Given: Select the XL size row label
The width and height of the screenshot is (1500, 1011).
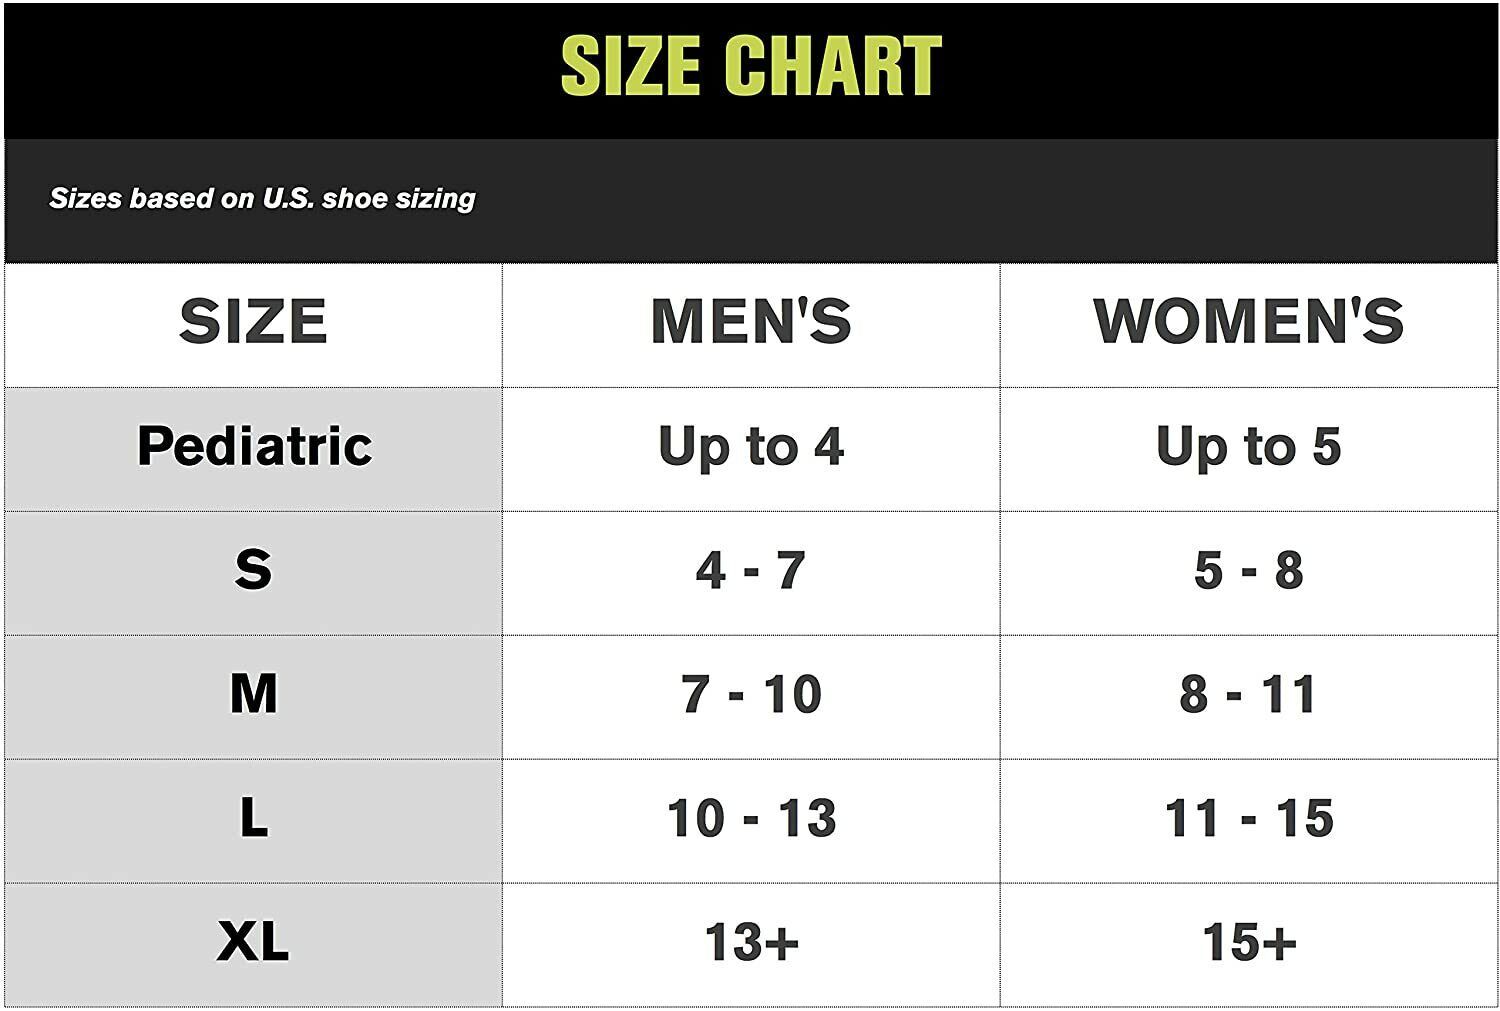Looking at the screenshot, I should click(x=253, y=942).
